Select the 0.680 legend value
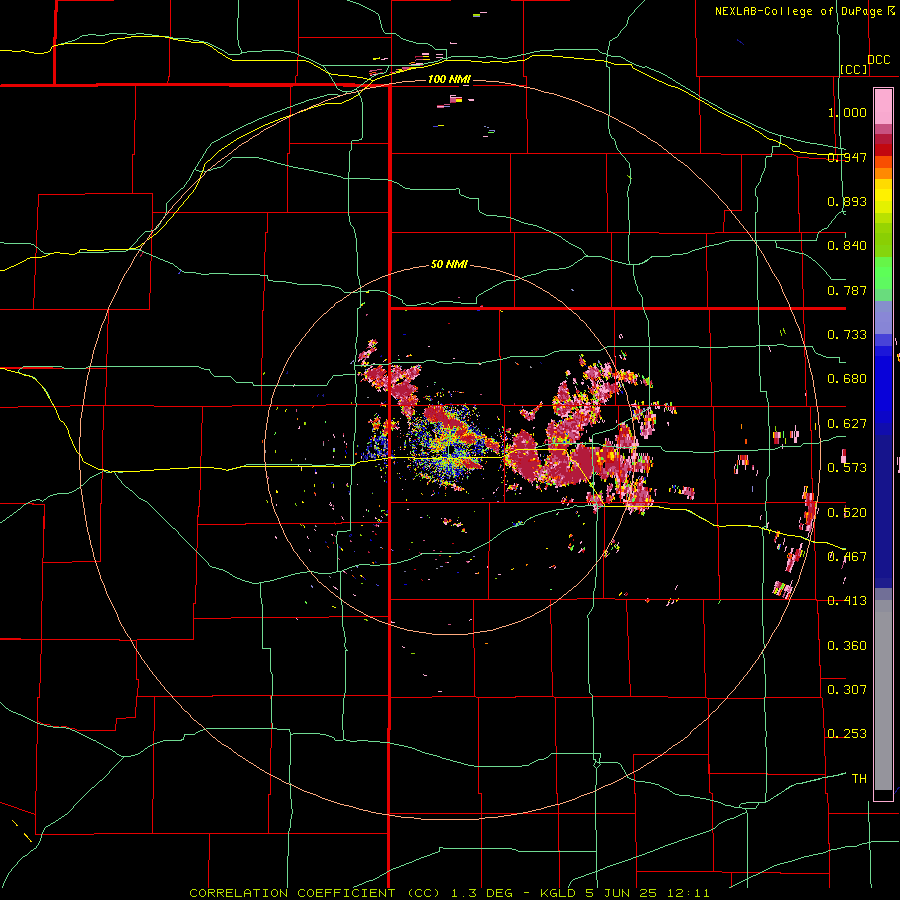 tap(847, 379)
